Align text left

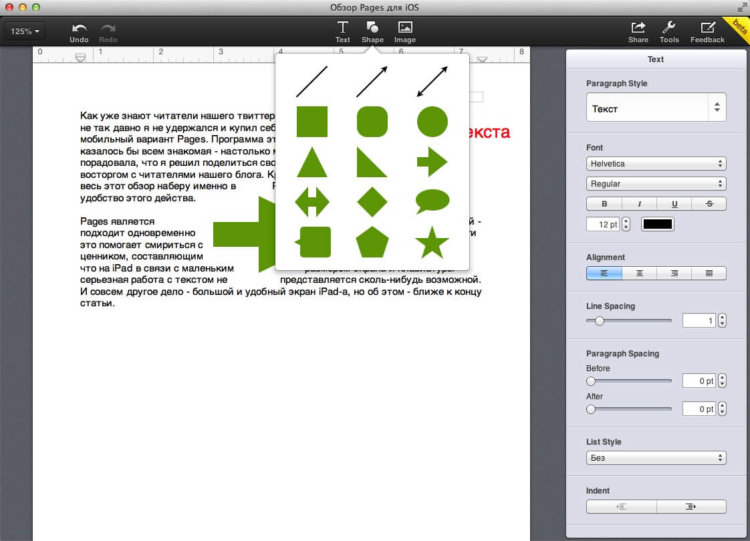tap(604, 273)
